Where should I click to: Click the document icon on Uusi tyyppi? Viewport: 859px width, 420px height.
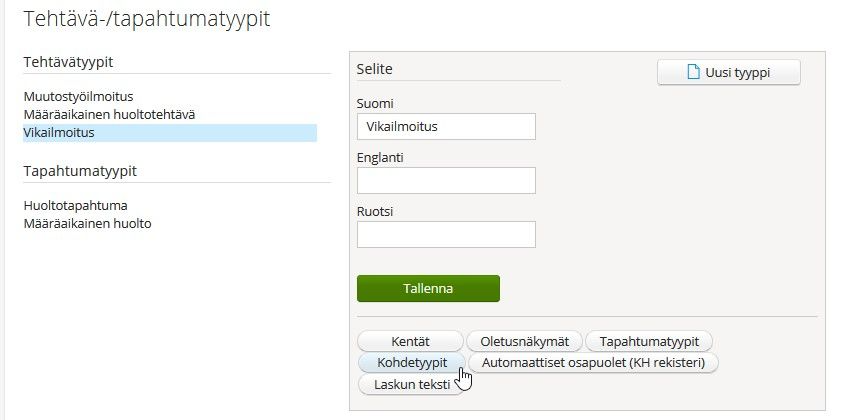click(691, 72)
